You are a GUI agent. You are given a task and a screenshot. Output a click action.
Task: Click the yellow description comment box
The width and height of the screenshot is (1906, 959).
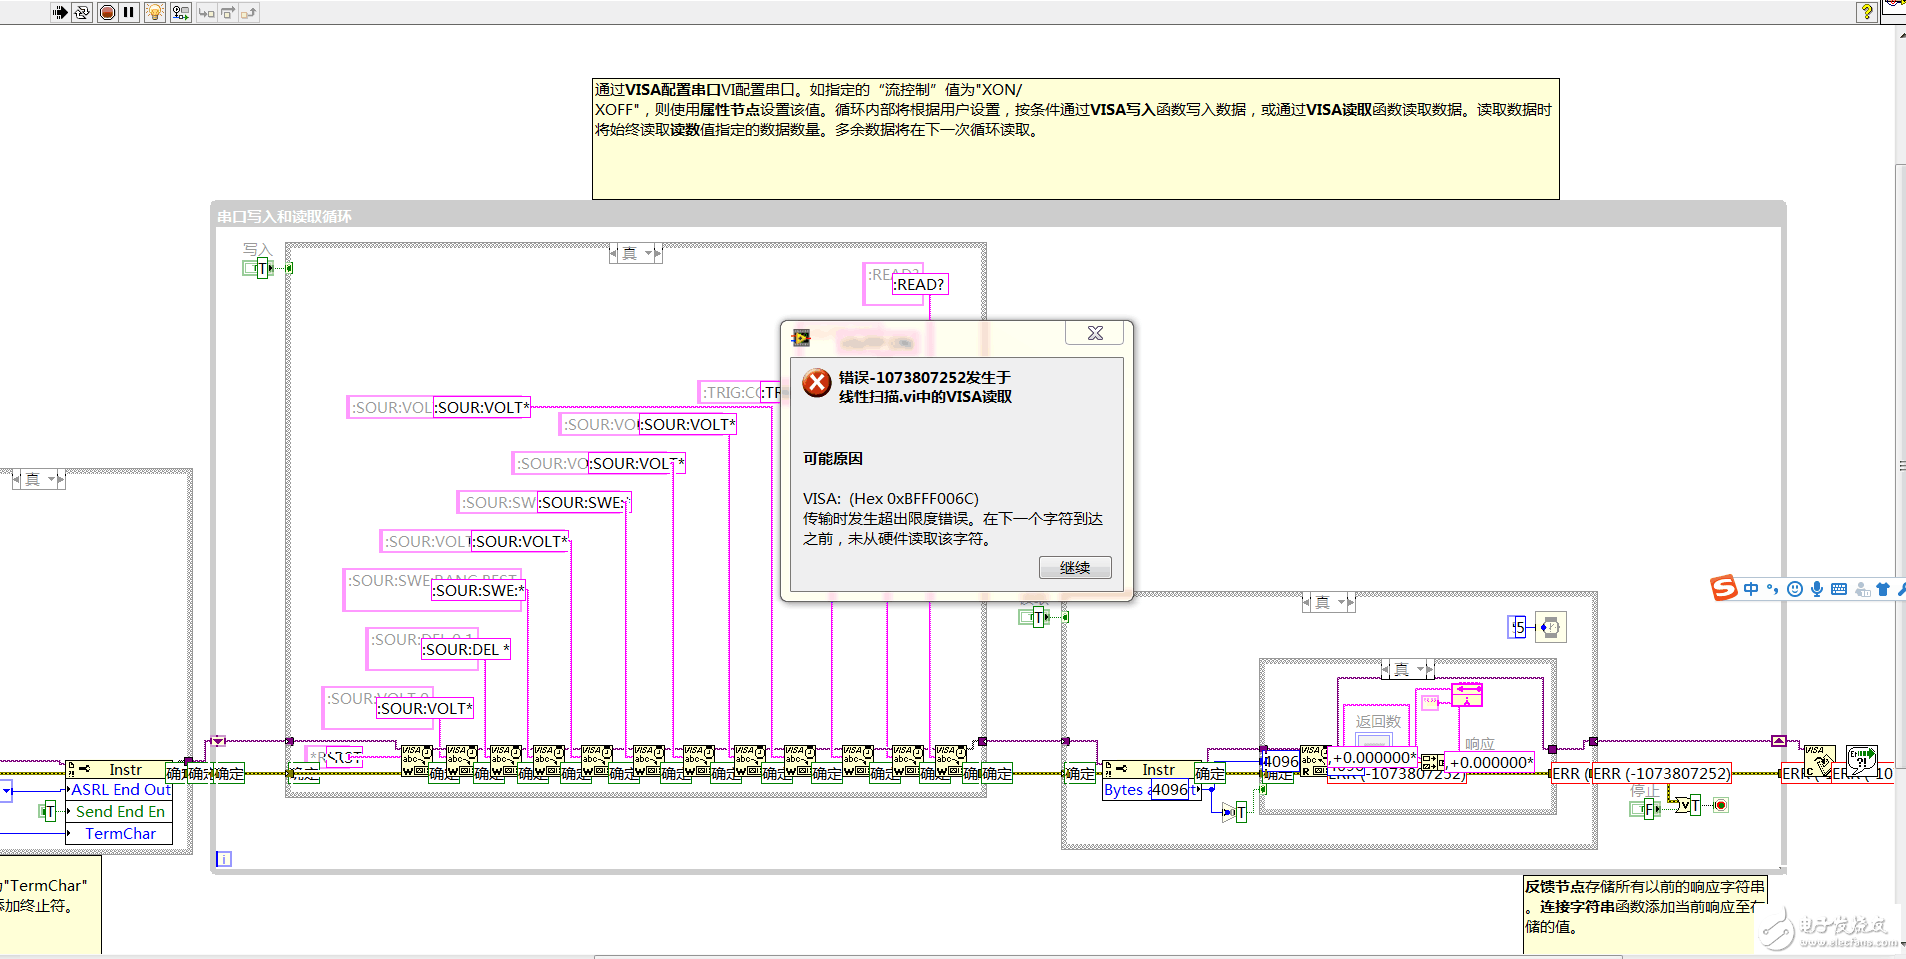coord(1075,139)
